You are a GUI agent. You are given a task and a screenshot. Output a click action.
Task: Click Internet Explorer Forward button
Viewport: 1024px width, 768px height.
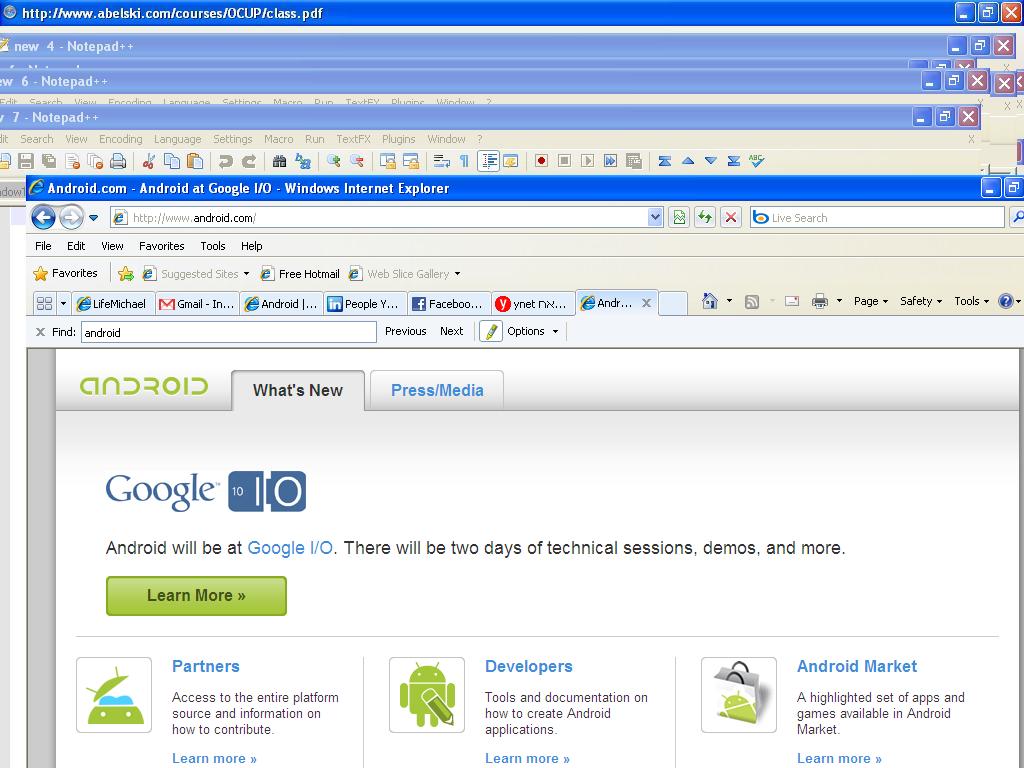(x=71, y=217)
